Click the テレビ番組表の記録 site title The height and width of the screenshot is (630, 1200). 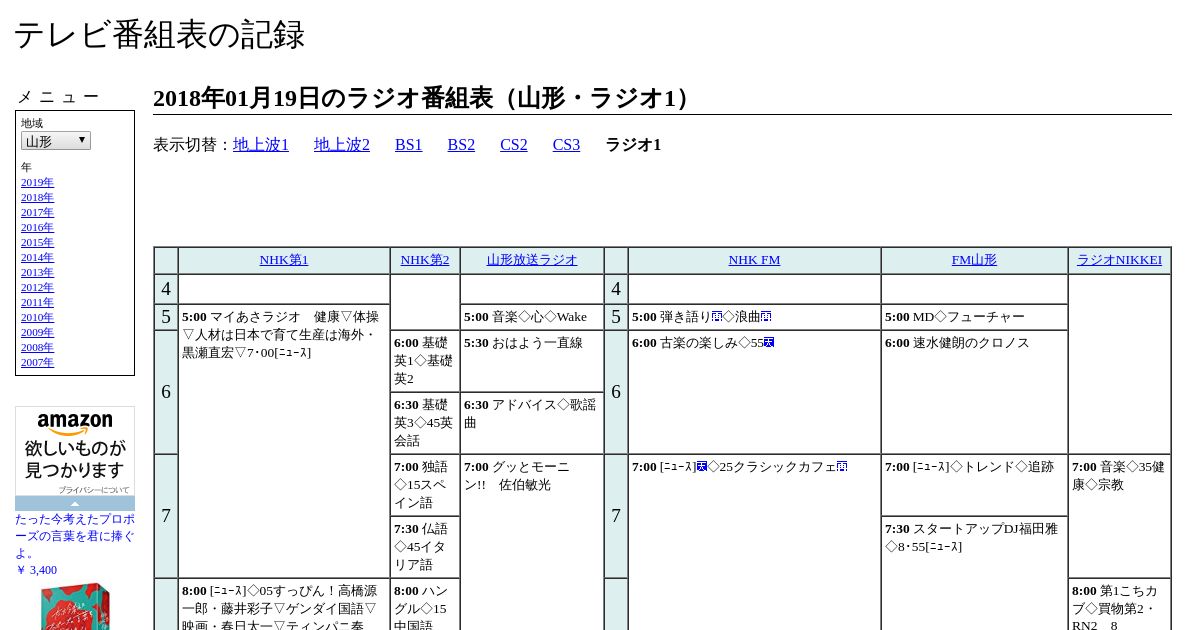[159, 35]
